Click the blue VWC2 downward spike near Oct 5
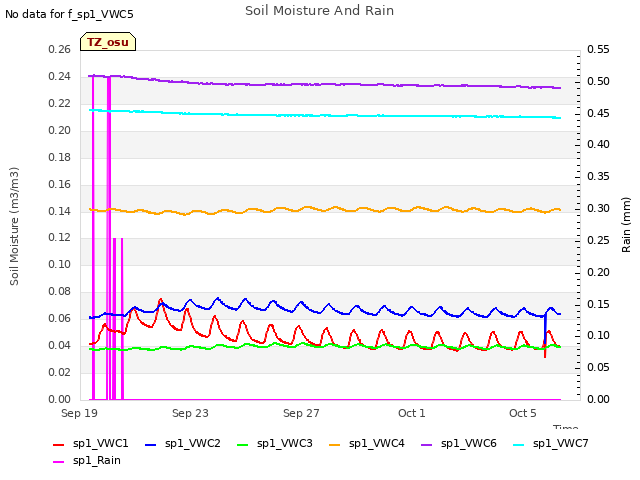 pos(545,329)
